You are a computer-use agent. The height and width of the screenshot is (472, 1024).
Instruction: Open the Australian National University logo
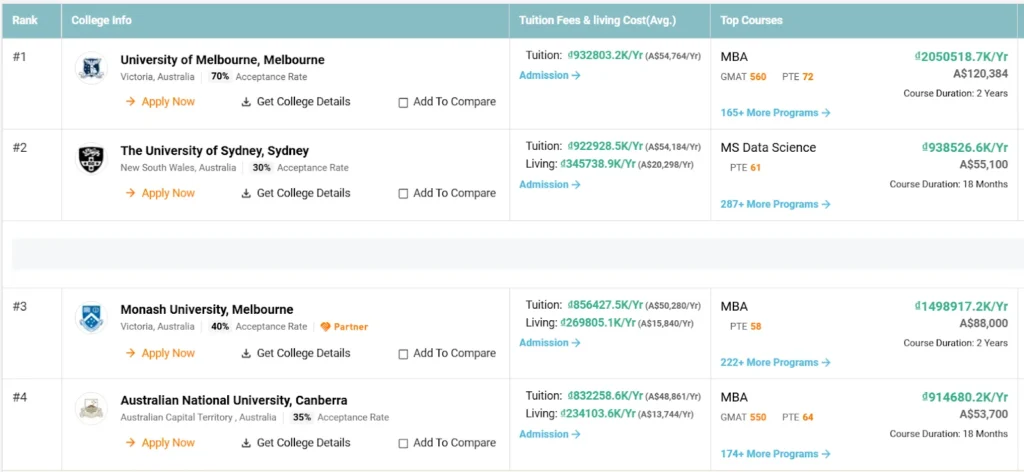[x=91, y=408]
